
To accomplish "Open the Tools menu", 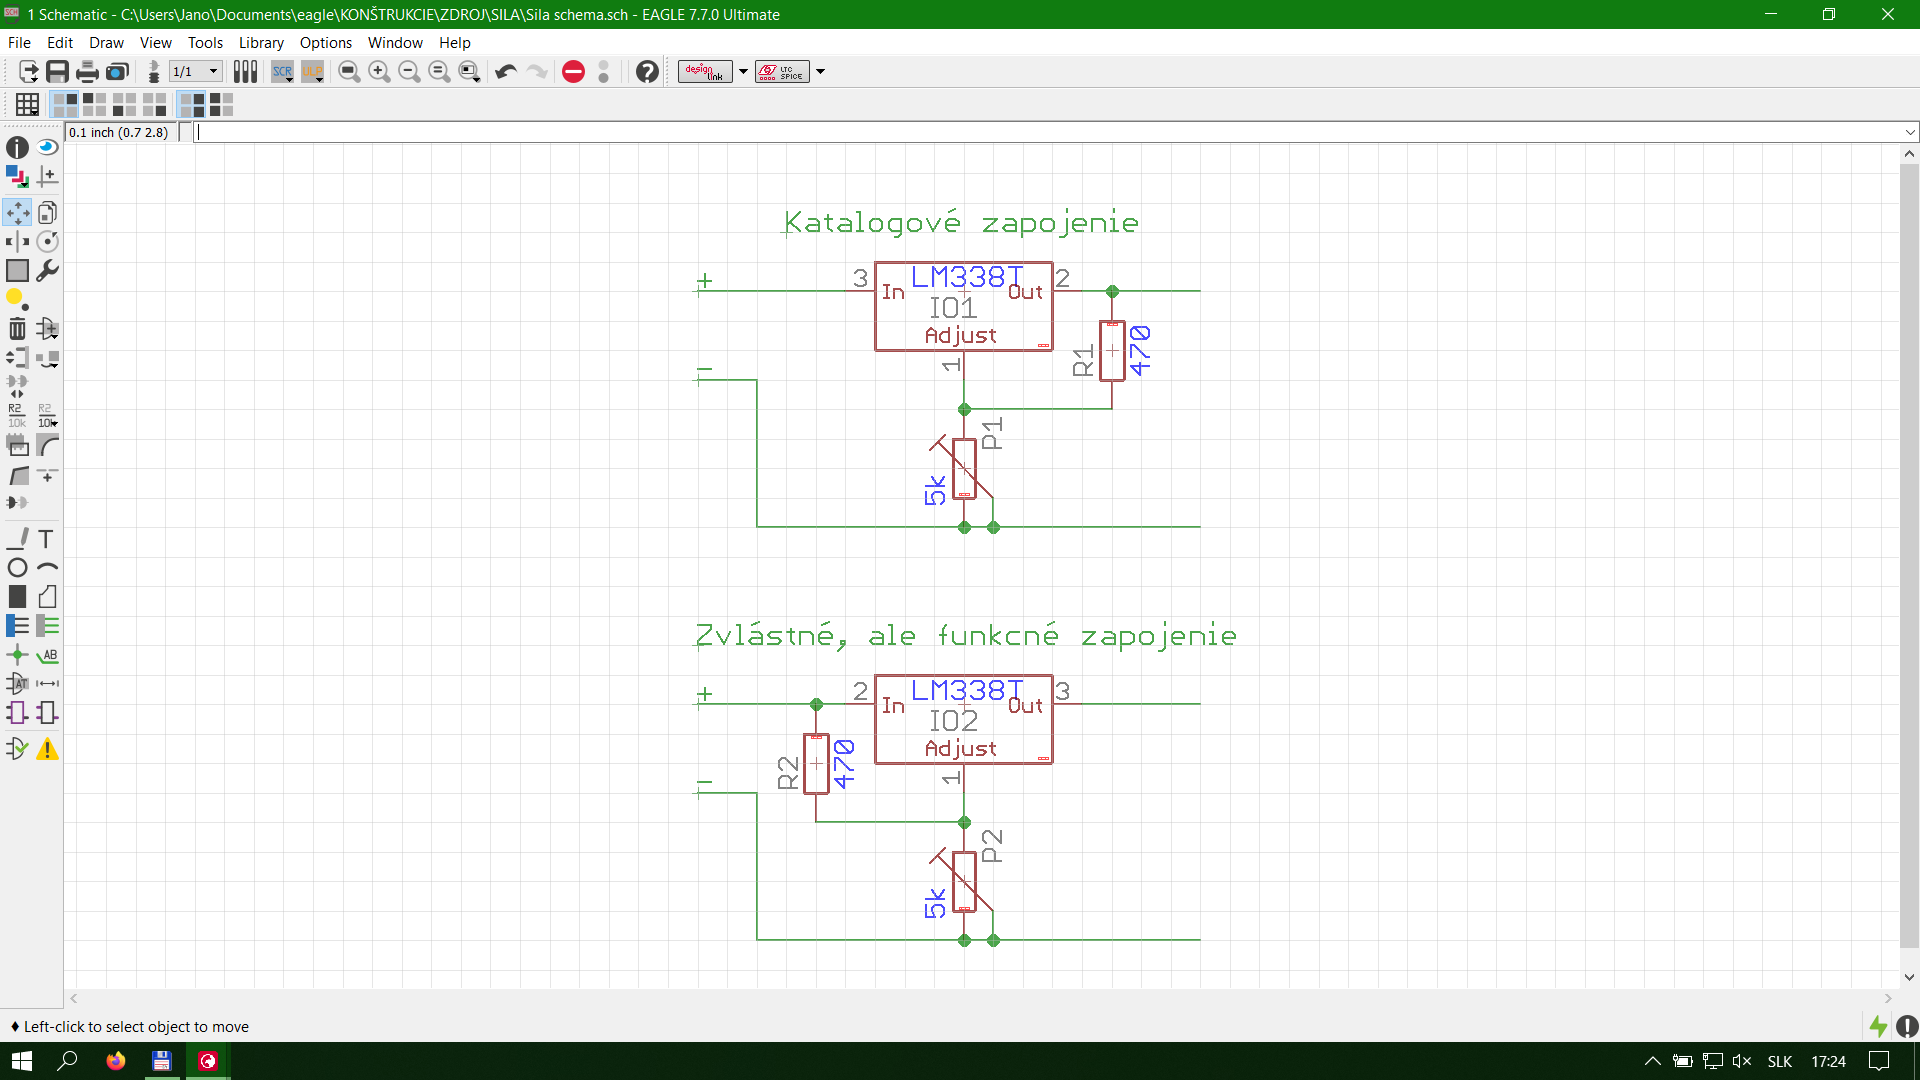I will pyautogui.click(x=205, y=43).
